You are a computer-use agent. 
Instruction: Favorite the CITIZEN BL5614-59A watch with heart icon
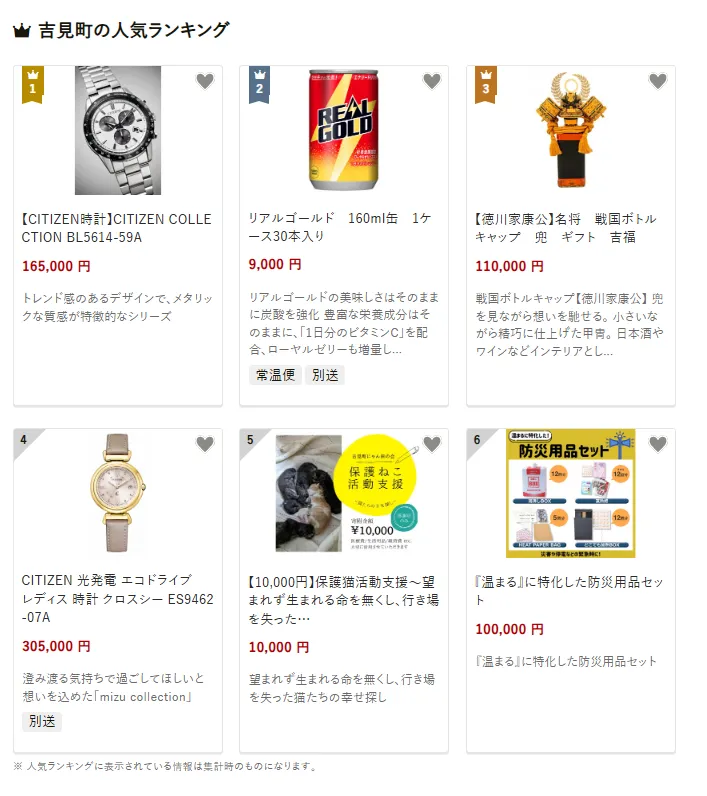tap(205, 81)
